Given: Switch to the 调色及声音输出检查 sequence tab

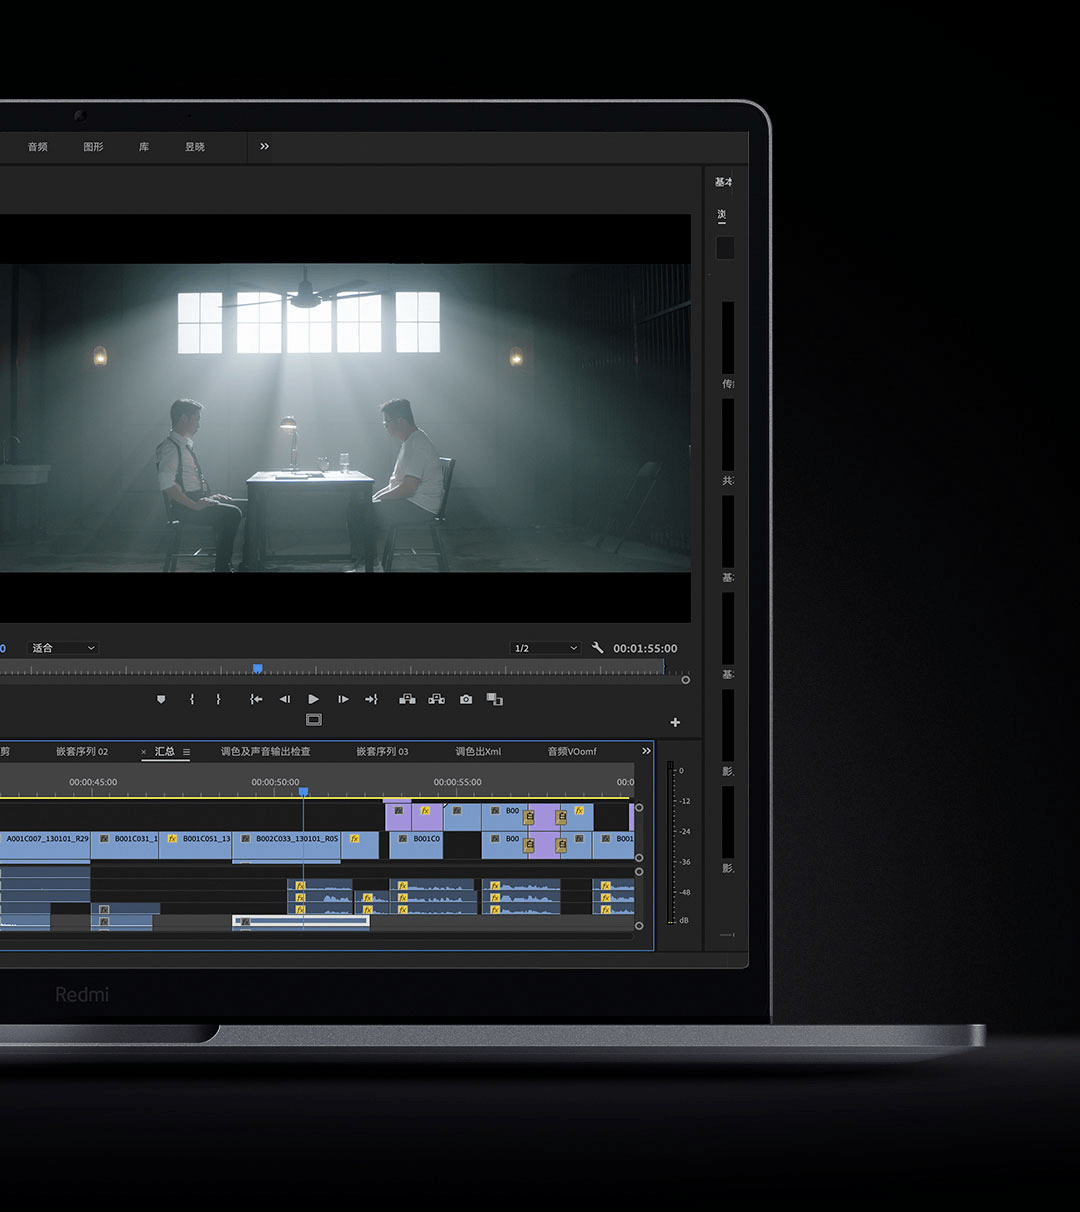Looking at the screenshot, I should [265, 751].
